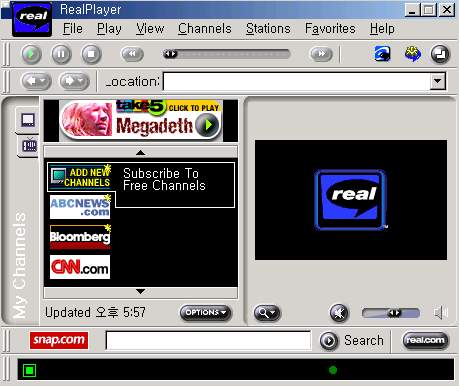Click the volume slider thumb
Viewport: 459px width, 386px height.
pos(394,313)
